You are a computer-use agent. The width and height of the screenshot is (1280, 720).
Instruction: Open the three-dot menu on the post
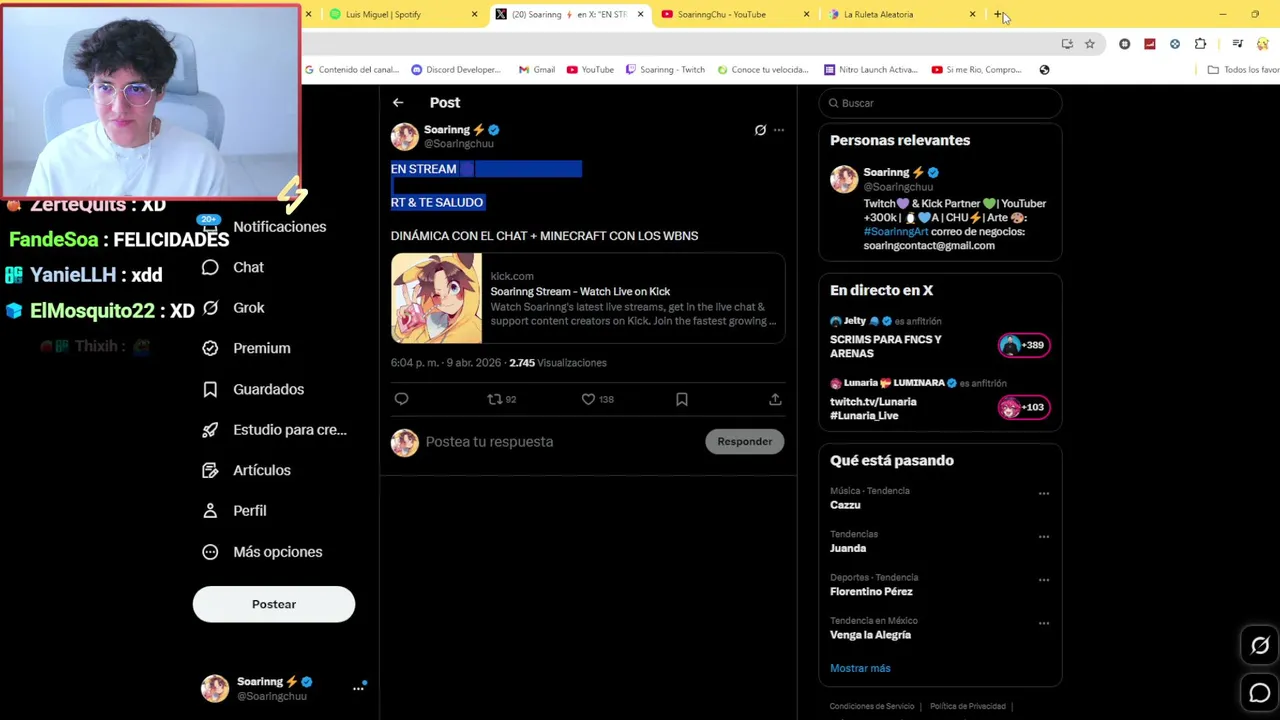(779, 130)
